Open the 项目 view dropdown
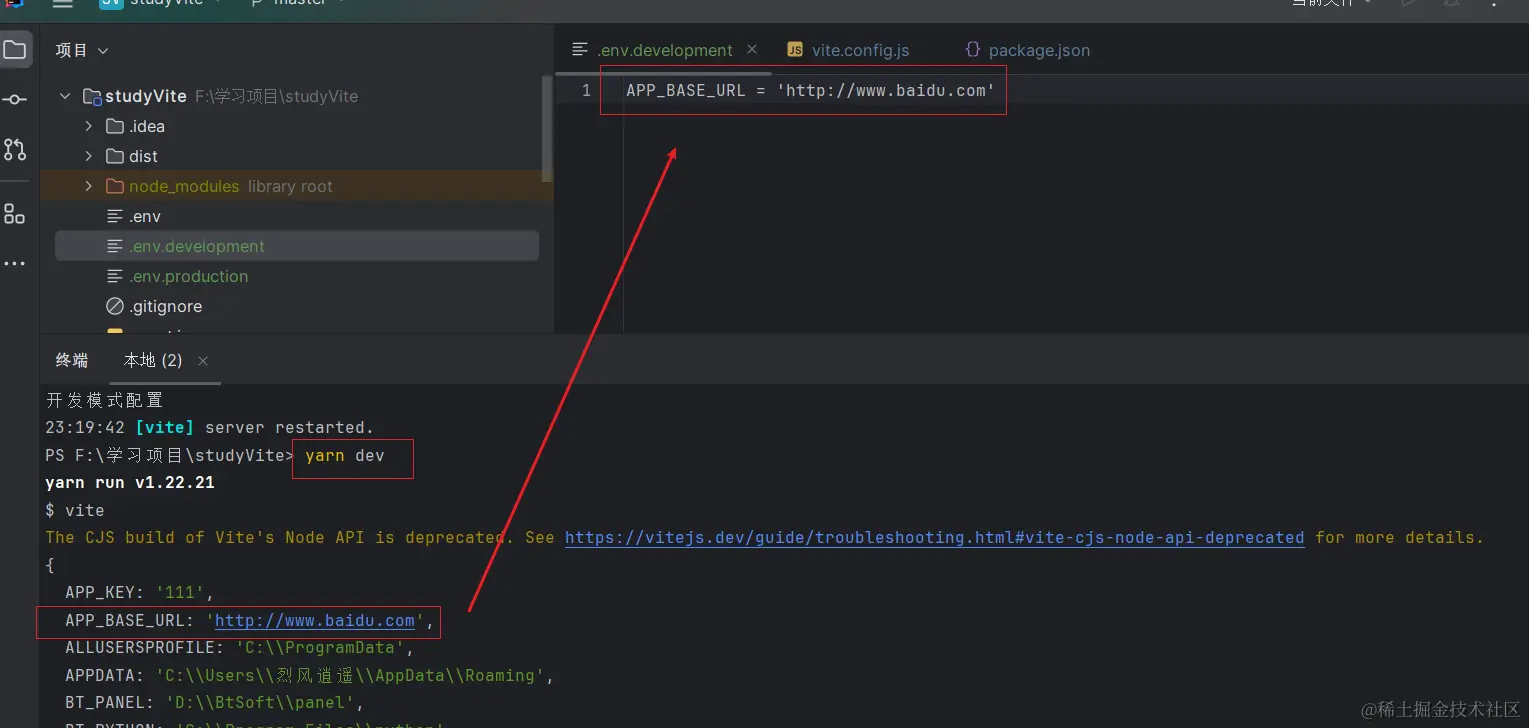1529x728 pixels. click(x=82, y=50)
